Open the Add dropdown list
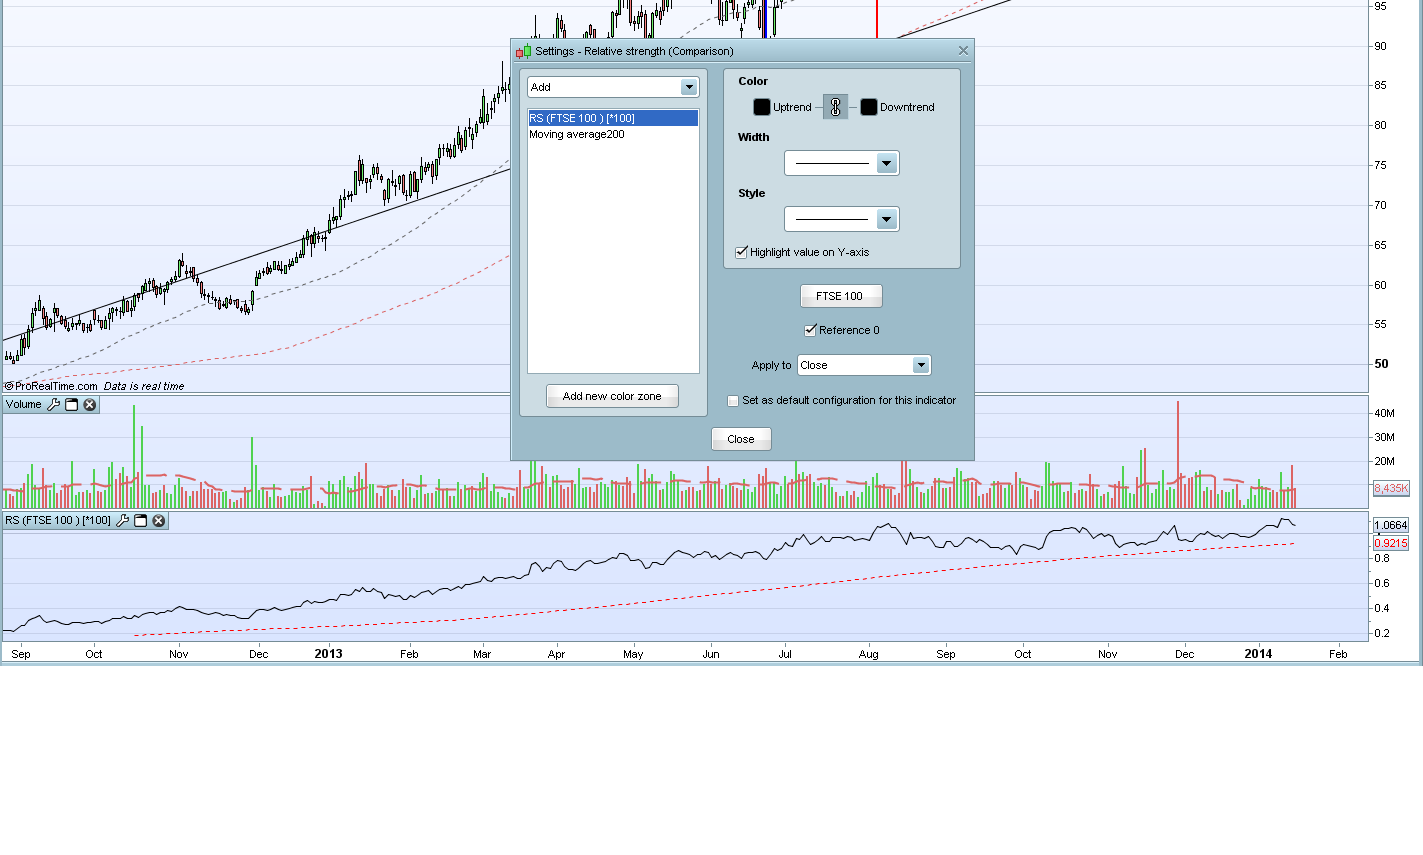The image size is (1423, 855). tap(613, 87)
